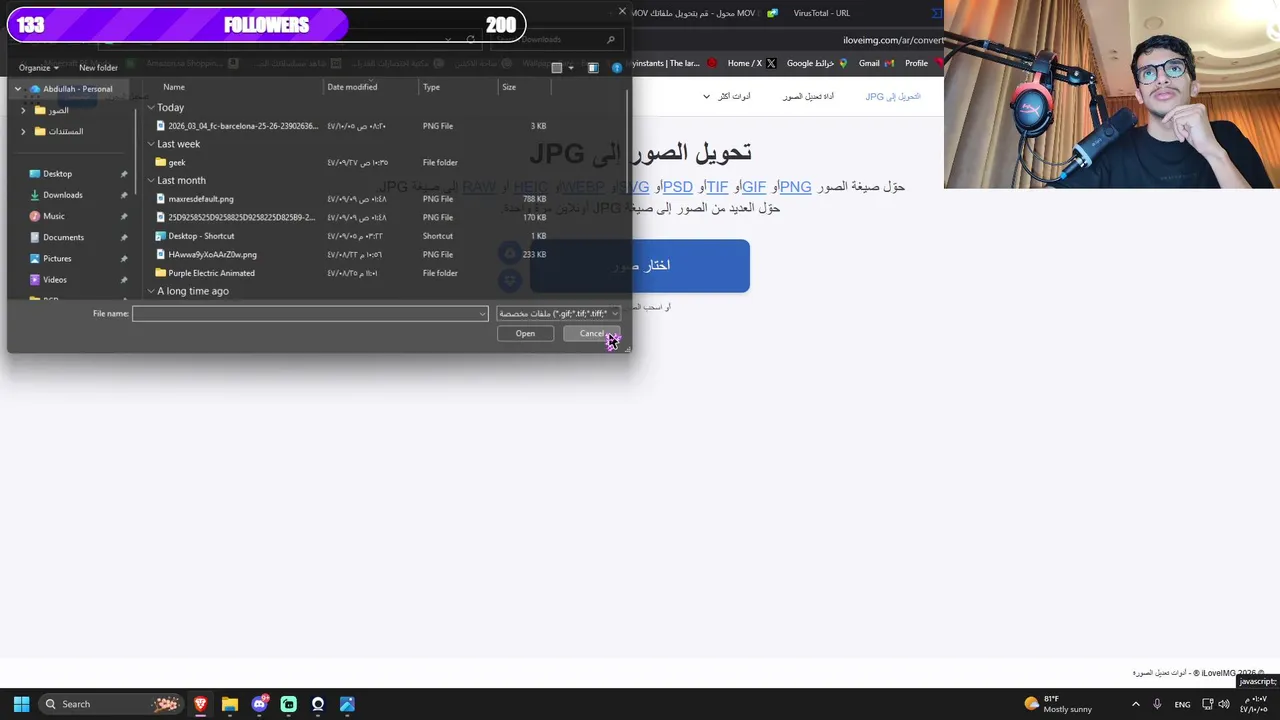Click the GIF format link
Screen dimensions: 1280x720
(x=753, y=187)
